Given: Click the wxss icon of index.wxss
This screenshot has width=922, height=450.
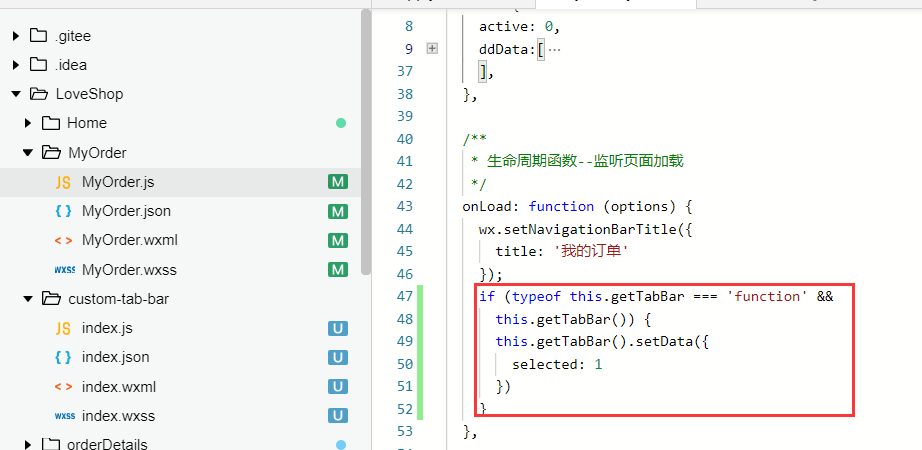Looking at the screenshot, I should click(64, 416).
